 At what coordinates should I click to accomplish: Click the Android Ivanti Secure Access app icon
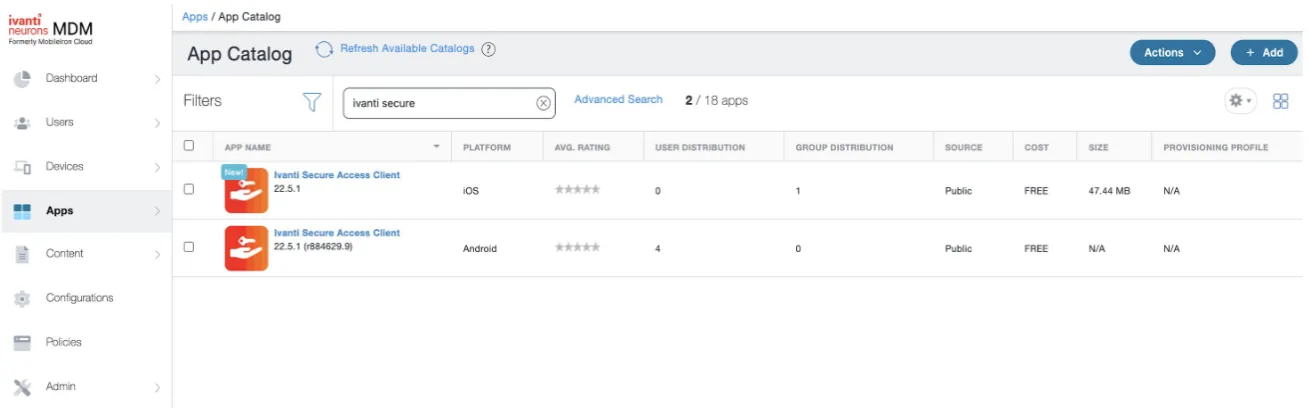(x=246, y=248)
